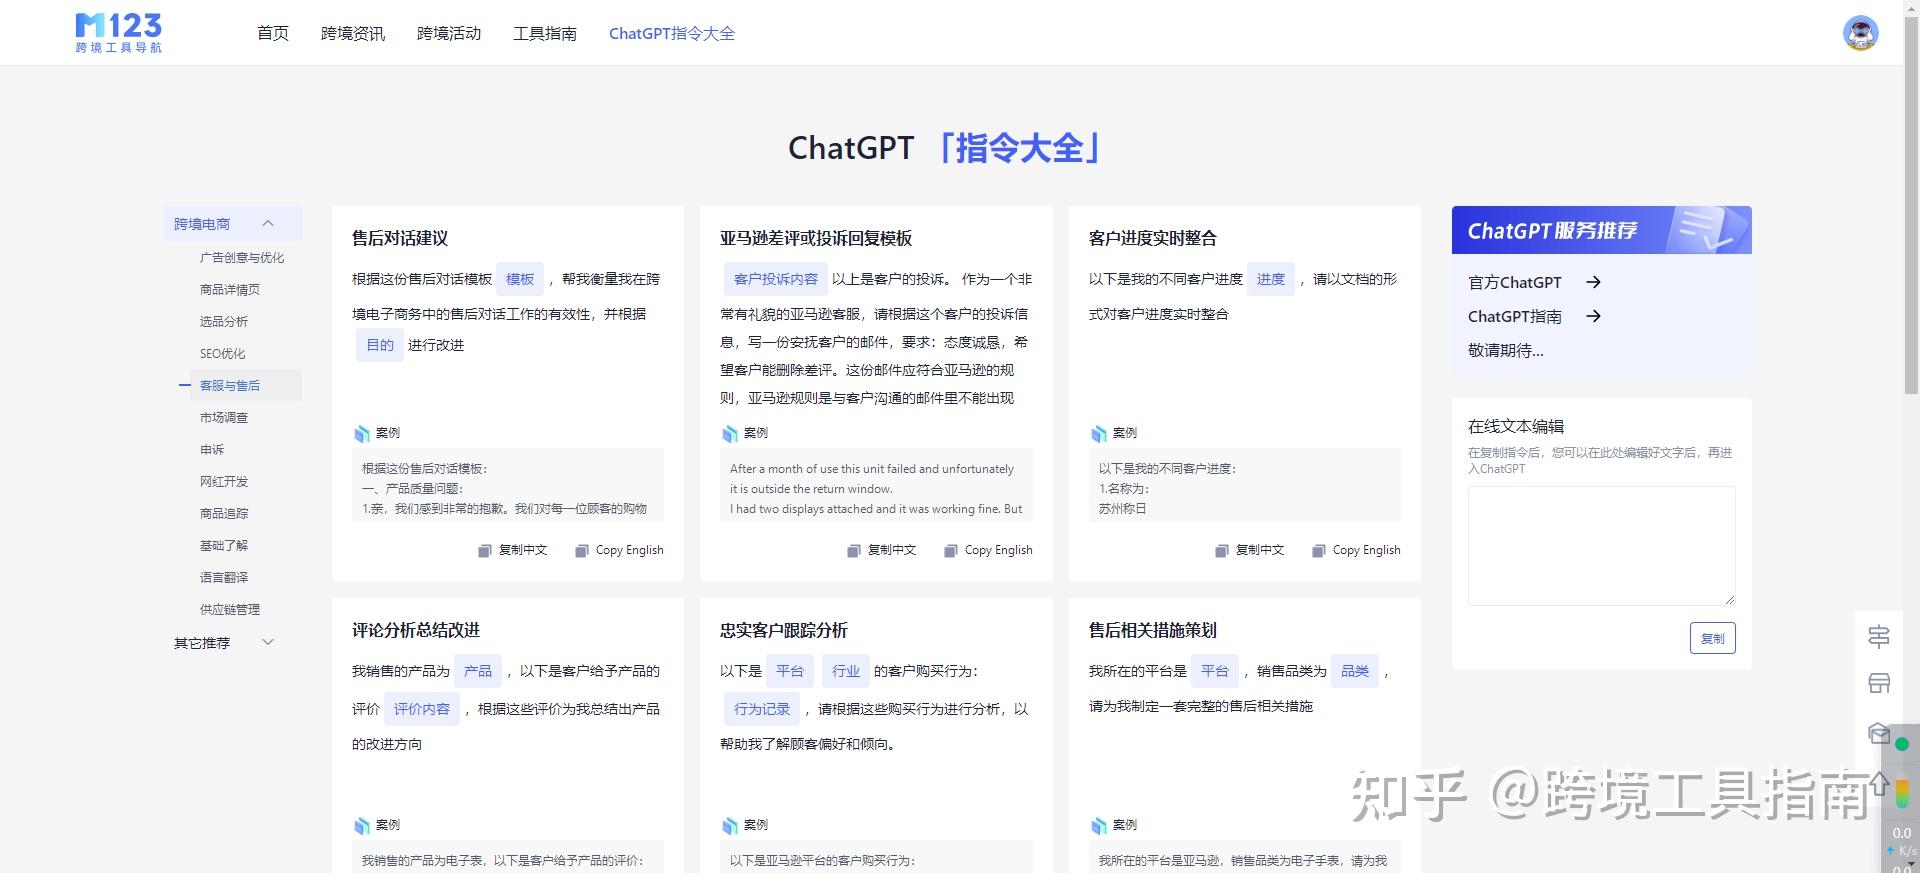Click the storefront icon in floating sidebar
The height and width of the screenshot is (873, 1920).
[x=1879, y=684]
